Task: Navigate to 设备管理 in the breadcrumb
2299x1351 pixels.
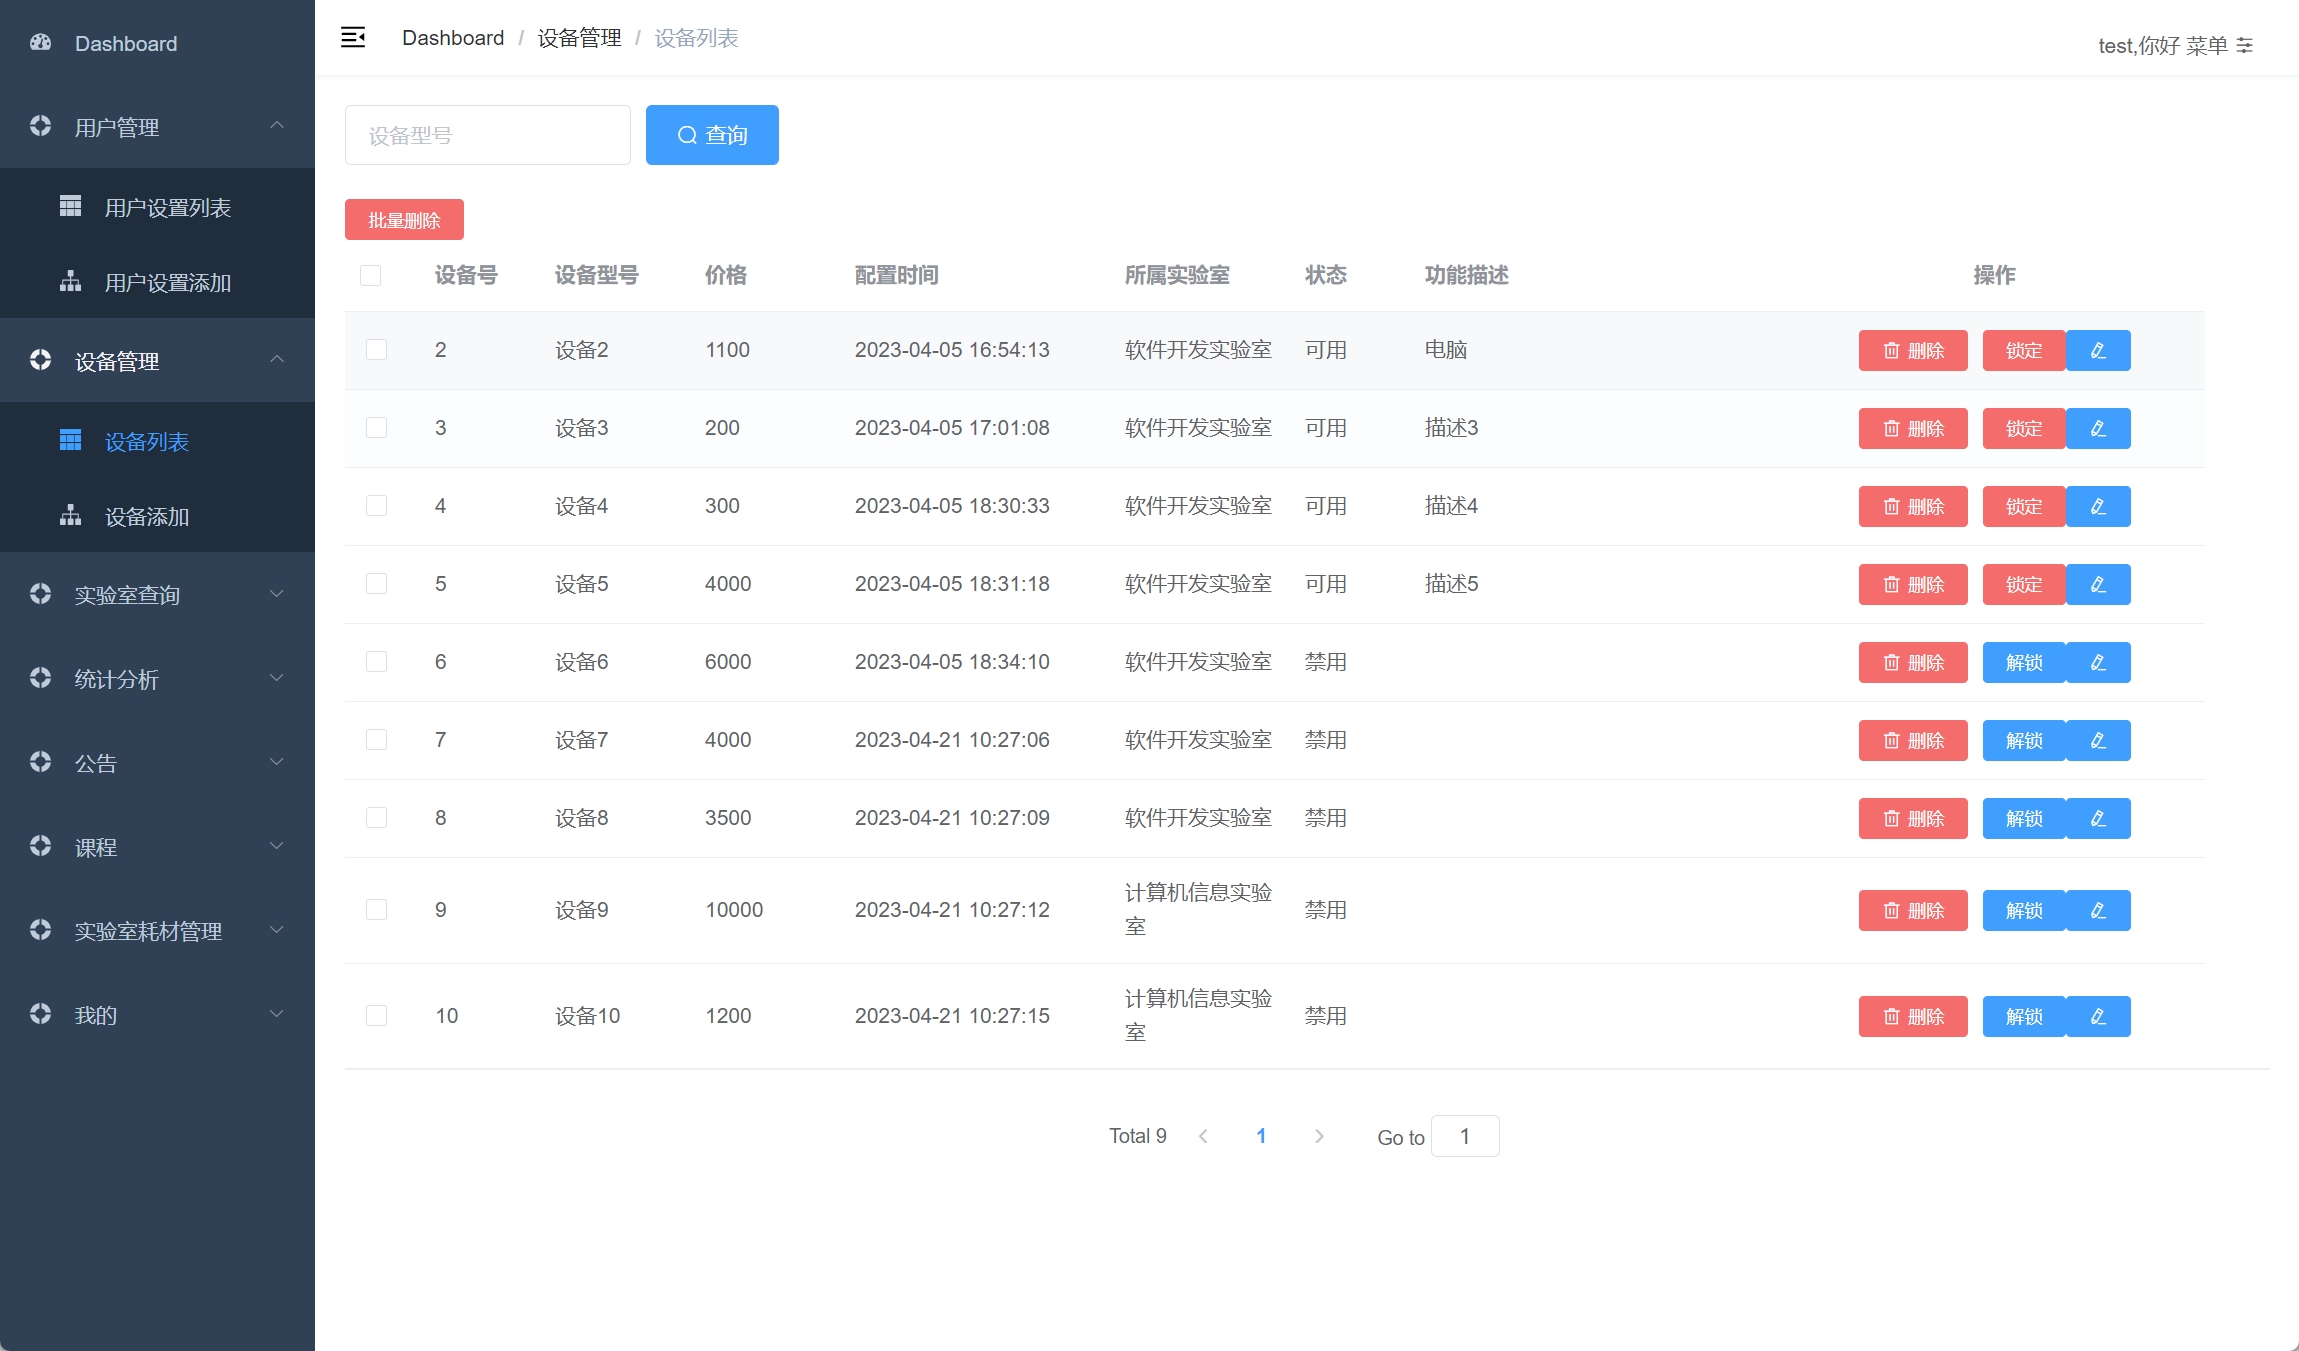Action: coord(579,38)
